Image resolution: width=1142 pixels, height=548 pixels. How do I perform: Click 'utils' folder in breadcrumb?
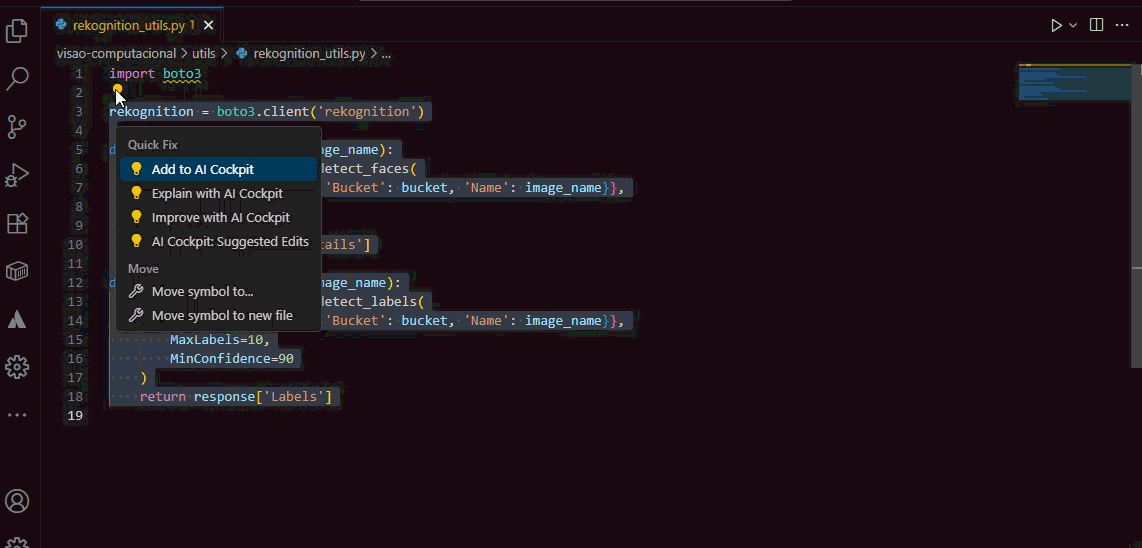click(x=204, y=54)
